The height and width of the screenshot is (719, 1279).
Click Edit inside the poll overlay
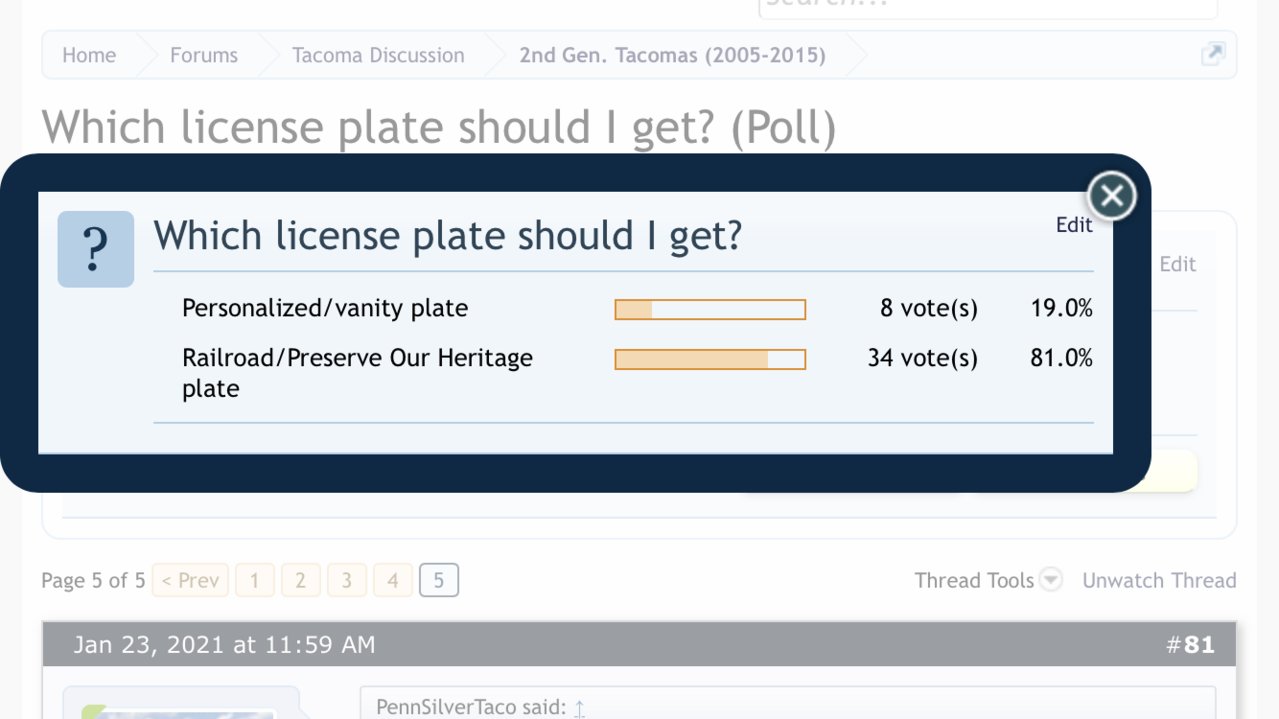[x=1074, y=225]
